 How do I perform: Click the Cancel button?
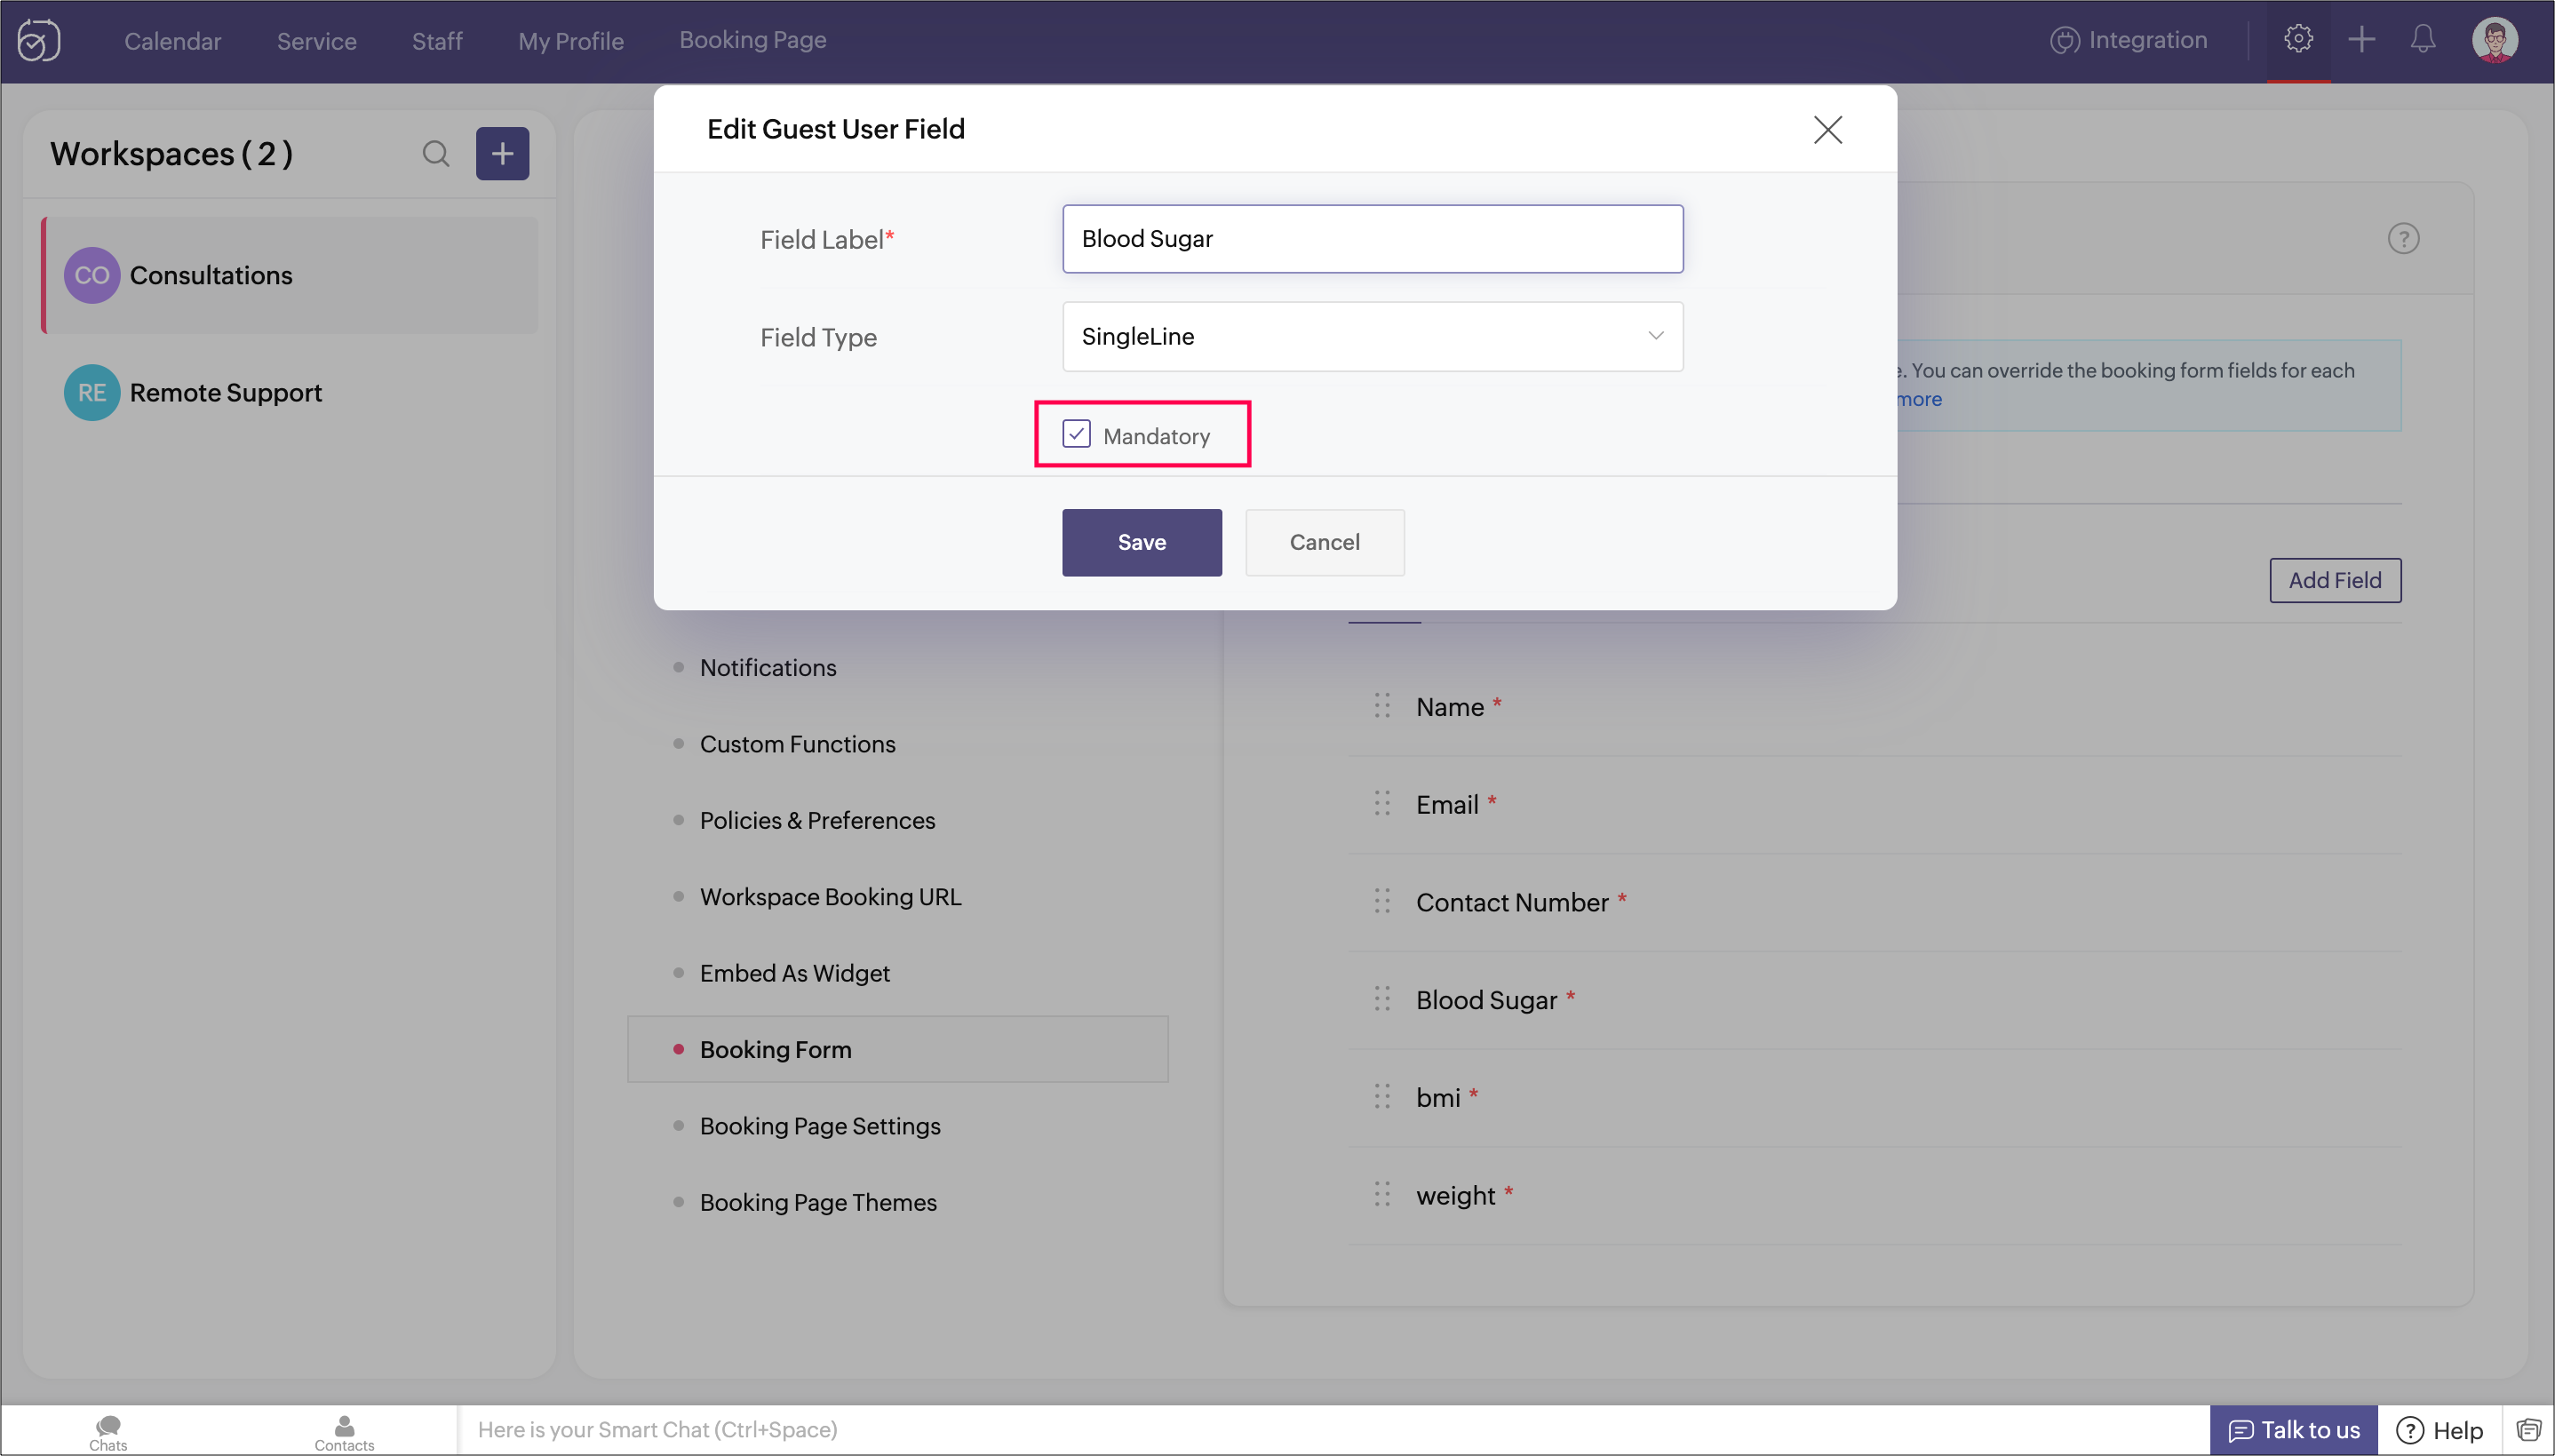(1324, 542)
